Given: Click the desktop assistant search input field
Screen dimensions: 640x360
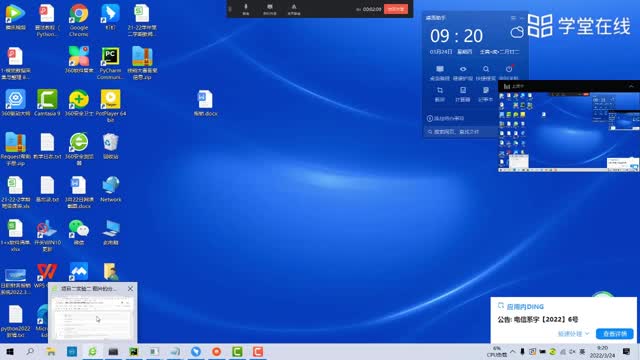Looking at the screenshot, I should [x=461, y=132].
